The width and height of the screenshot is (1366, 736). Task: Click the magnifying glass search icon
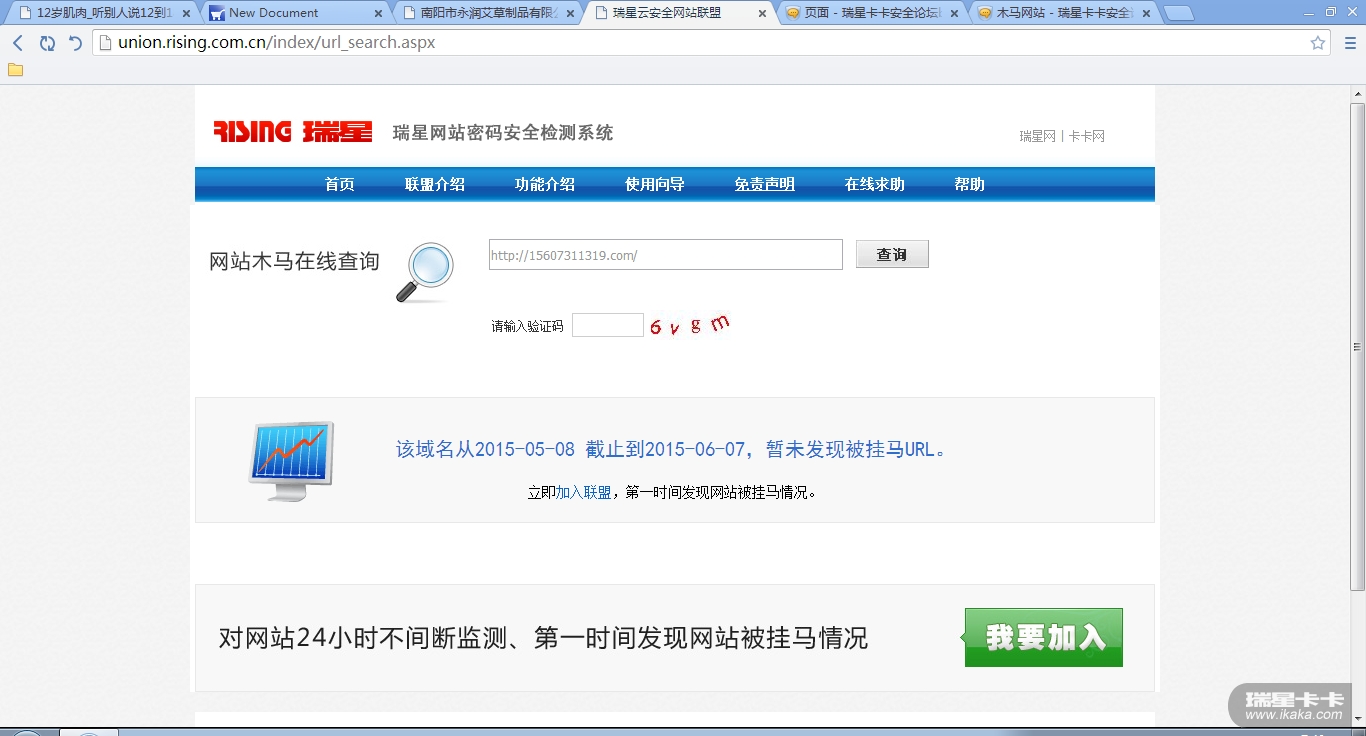(425, 272)
